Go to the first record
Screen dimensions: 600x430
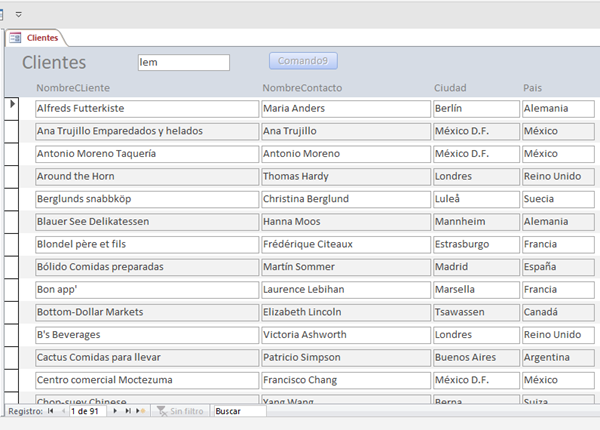tap(51, 411)
